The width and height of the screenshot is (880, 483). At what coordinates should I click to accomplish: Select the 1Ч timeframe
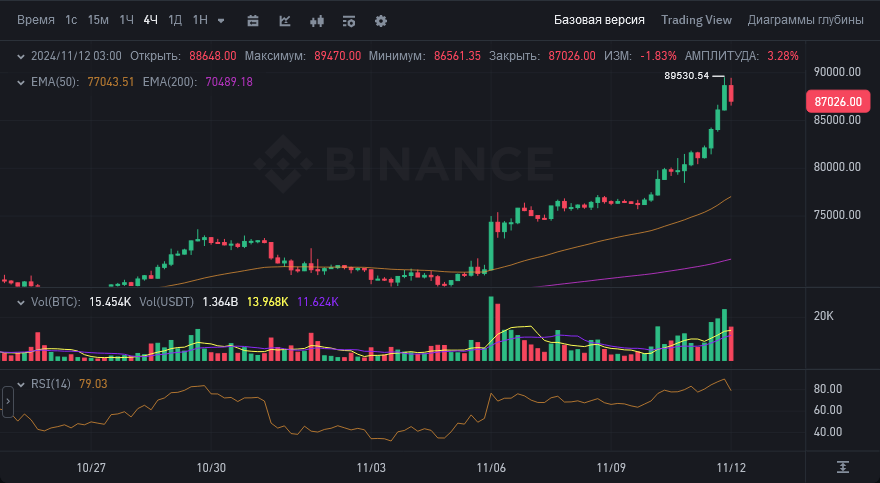coord(126,20)
